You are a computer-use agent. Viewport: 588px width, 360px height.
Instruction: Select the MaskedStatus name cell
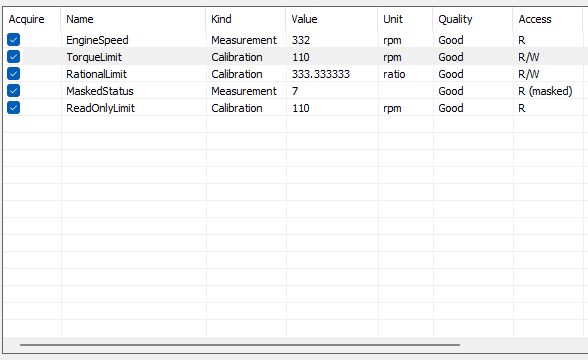tap(100, 91)
